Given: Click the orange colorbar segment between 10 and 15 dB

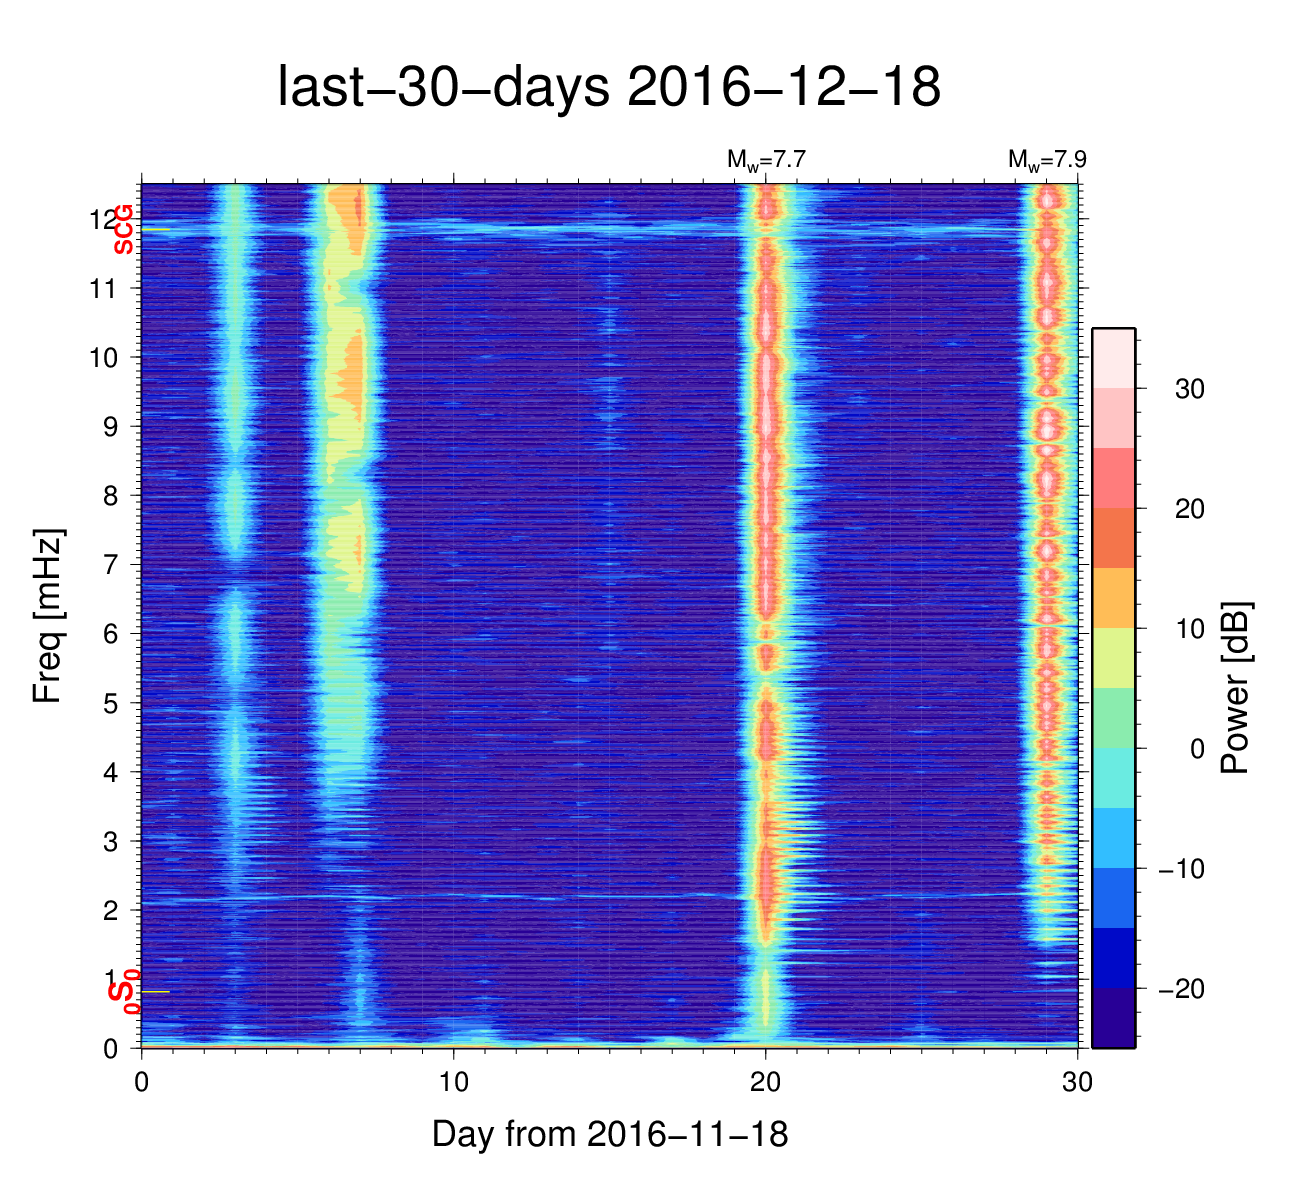Looking at the screenshot, I should 1113,598.
